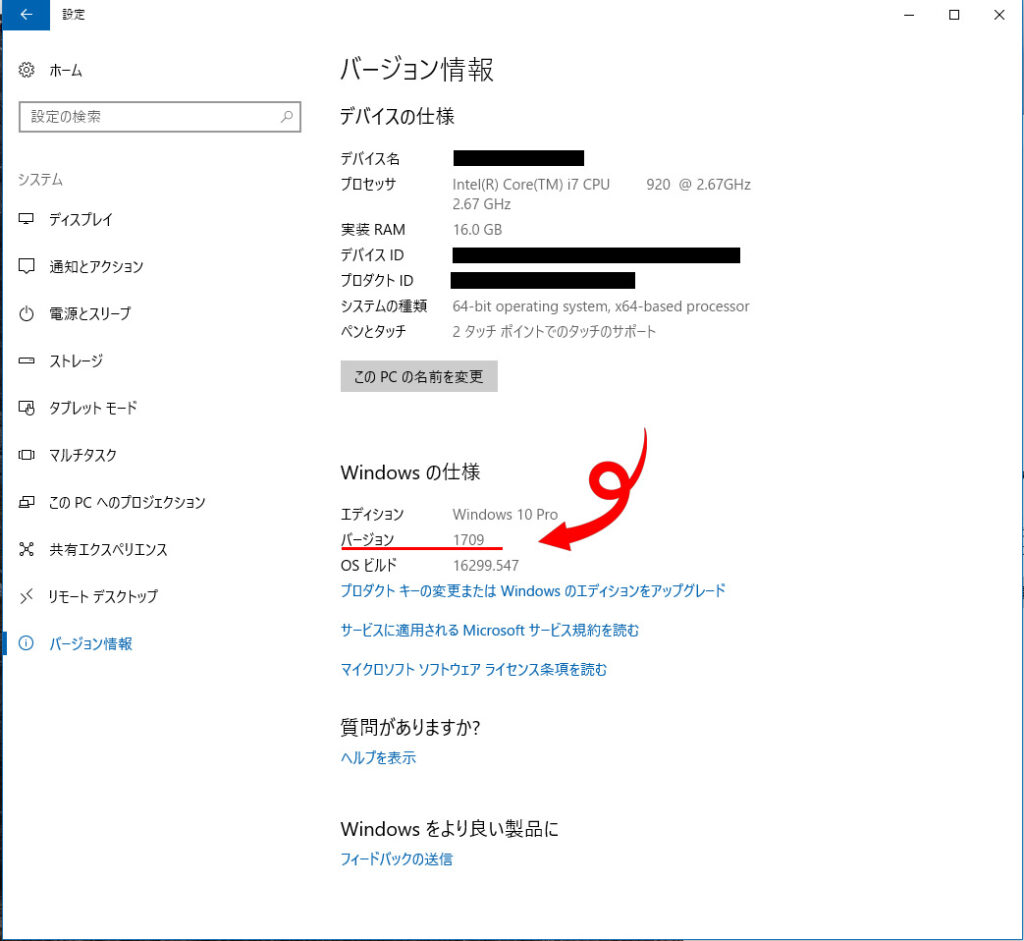Click the pen and touch support value
Image resolution: width=1024 pixels, height=941 pixels.
pyautogui.click(x=554, y=332)
